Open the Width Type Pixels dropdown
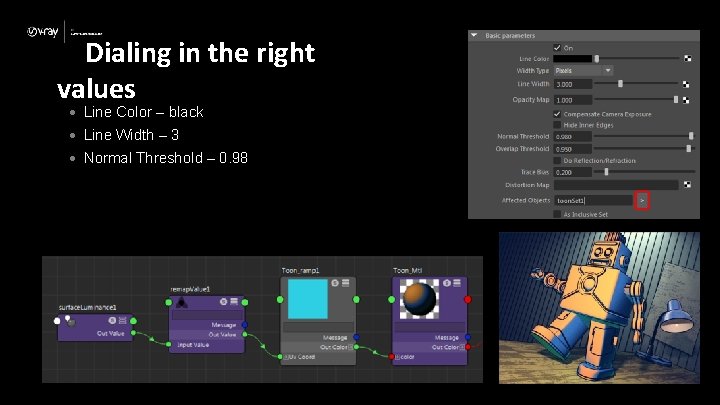 [583, 71]
